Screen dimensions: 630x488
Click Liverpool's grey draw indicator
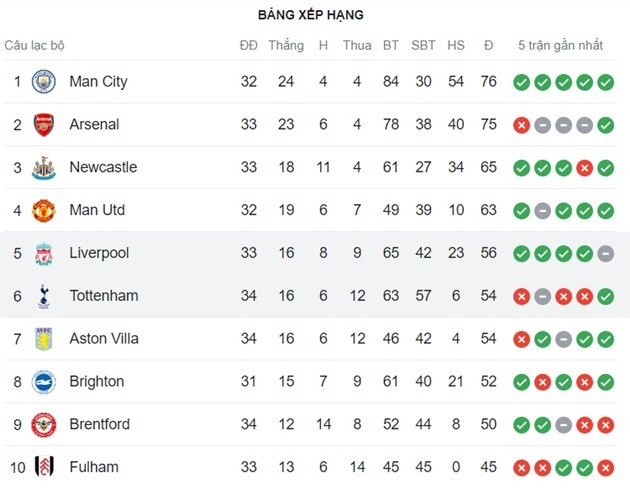(x=605, y=254)
